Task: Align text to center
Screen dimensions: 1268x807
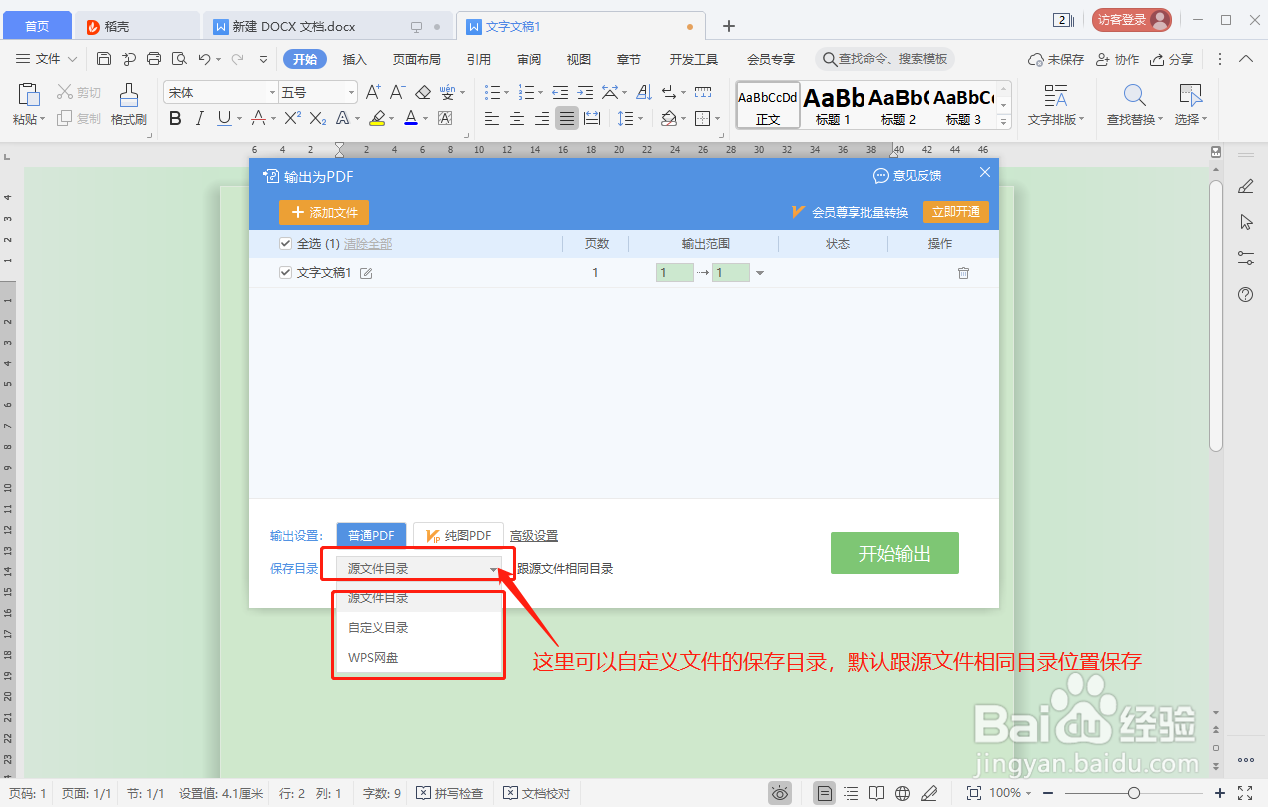Action: coord(517,119)
